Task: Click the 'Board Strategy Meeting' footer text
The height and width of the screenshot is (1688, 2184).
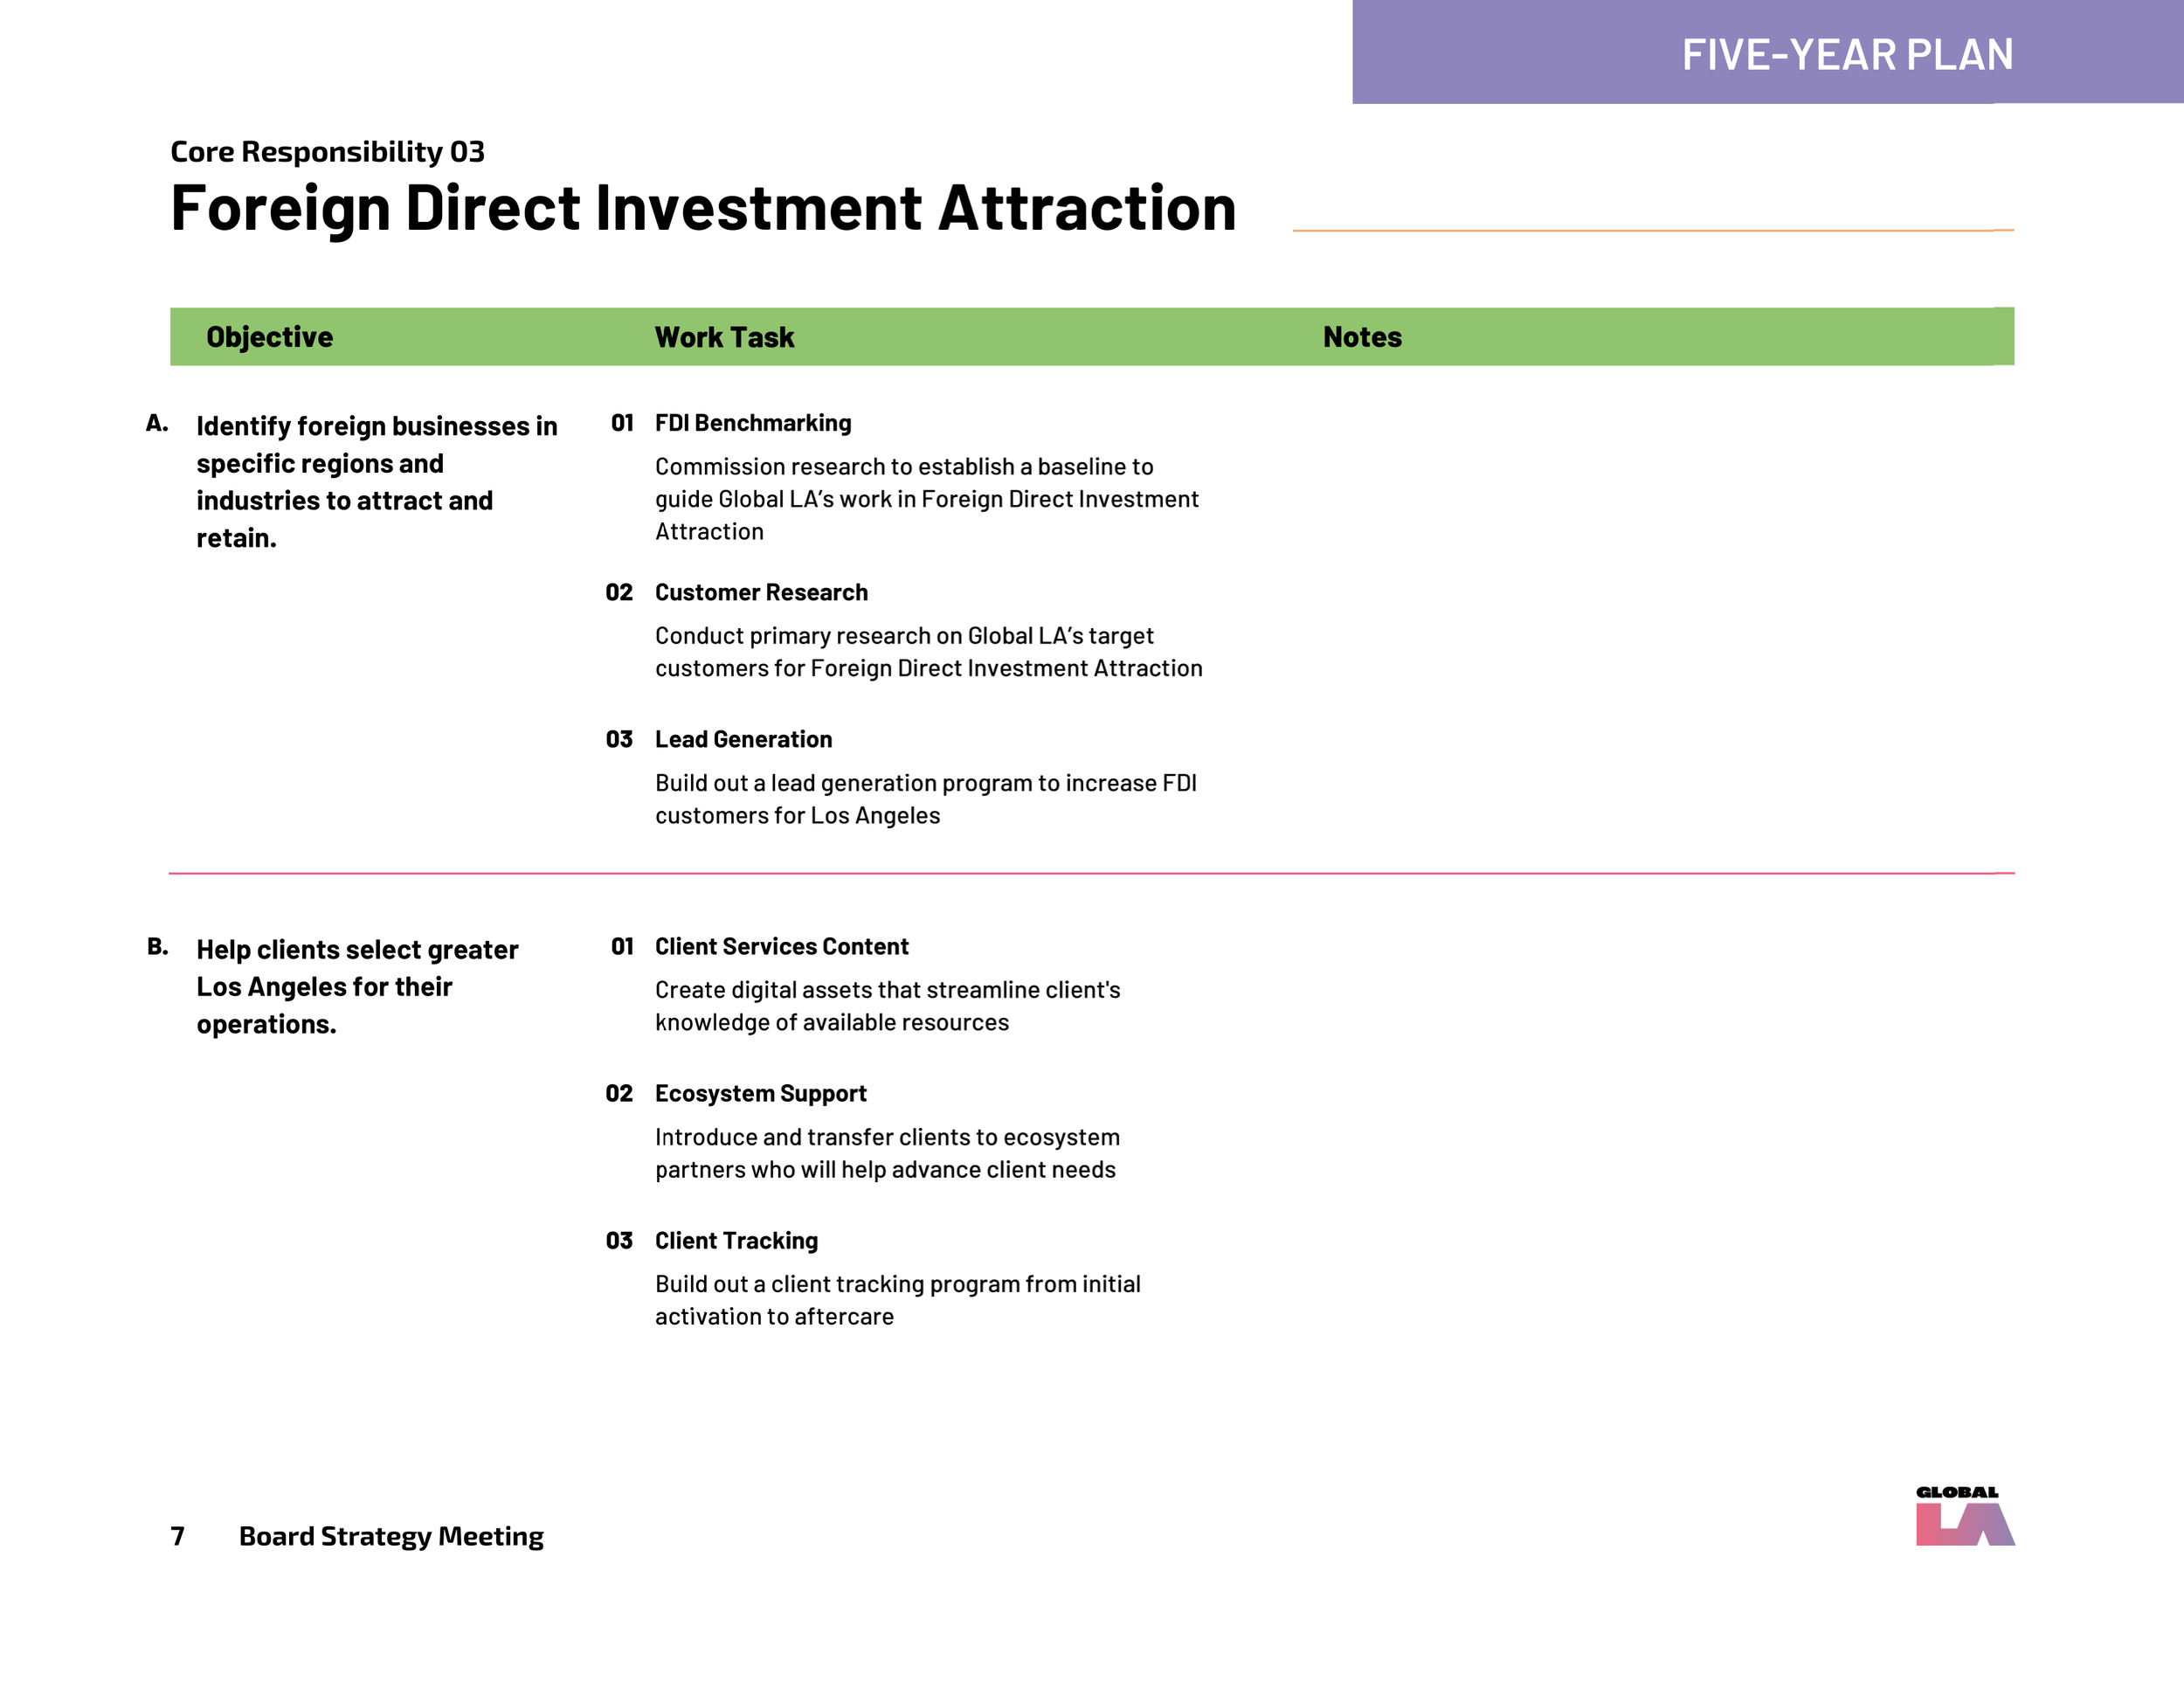Action: tap(391, 1536)
